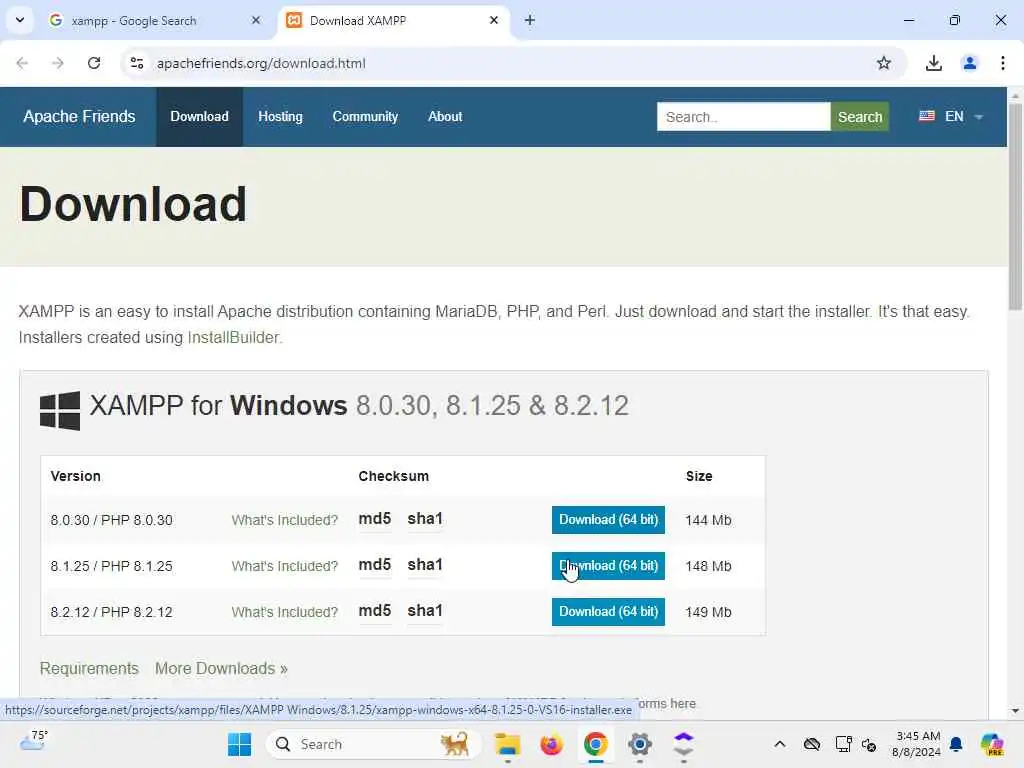Click the 144 Mb size cell
Image resolution: width=1024 pixels, height=768 pixels.
pos(708,520)
